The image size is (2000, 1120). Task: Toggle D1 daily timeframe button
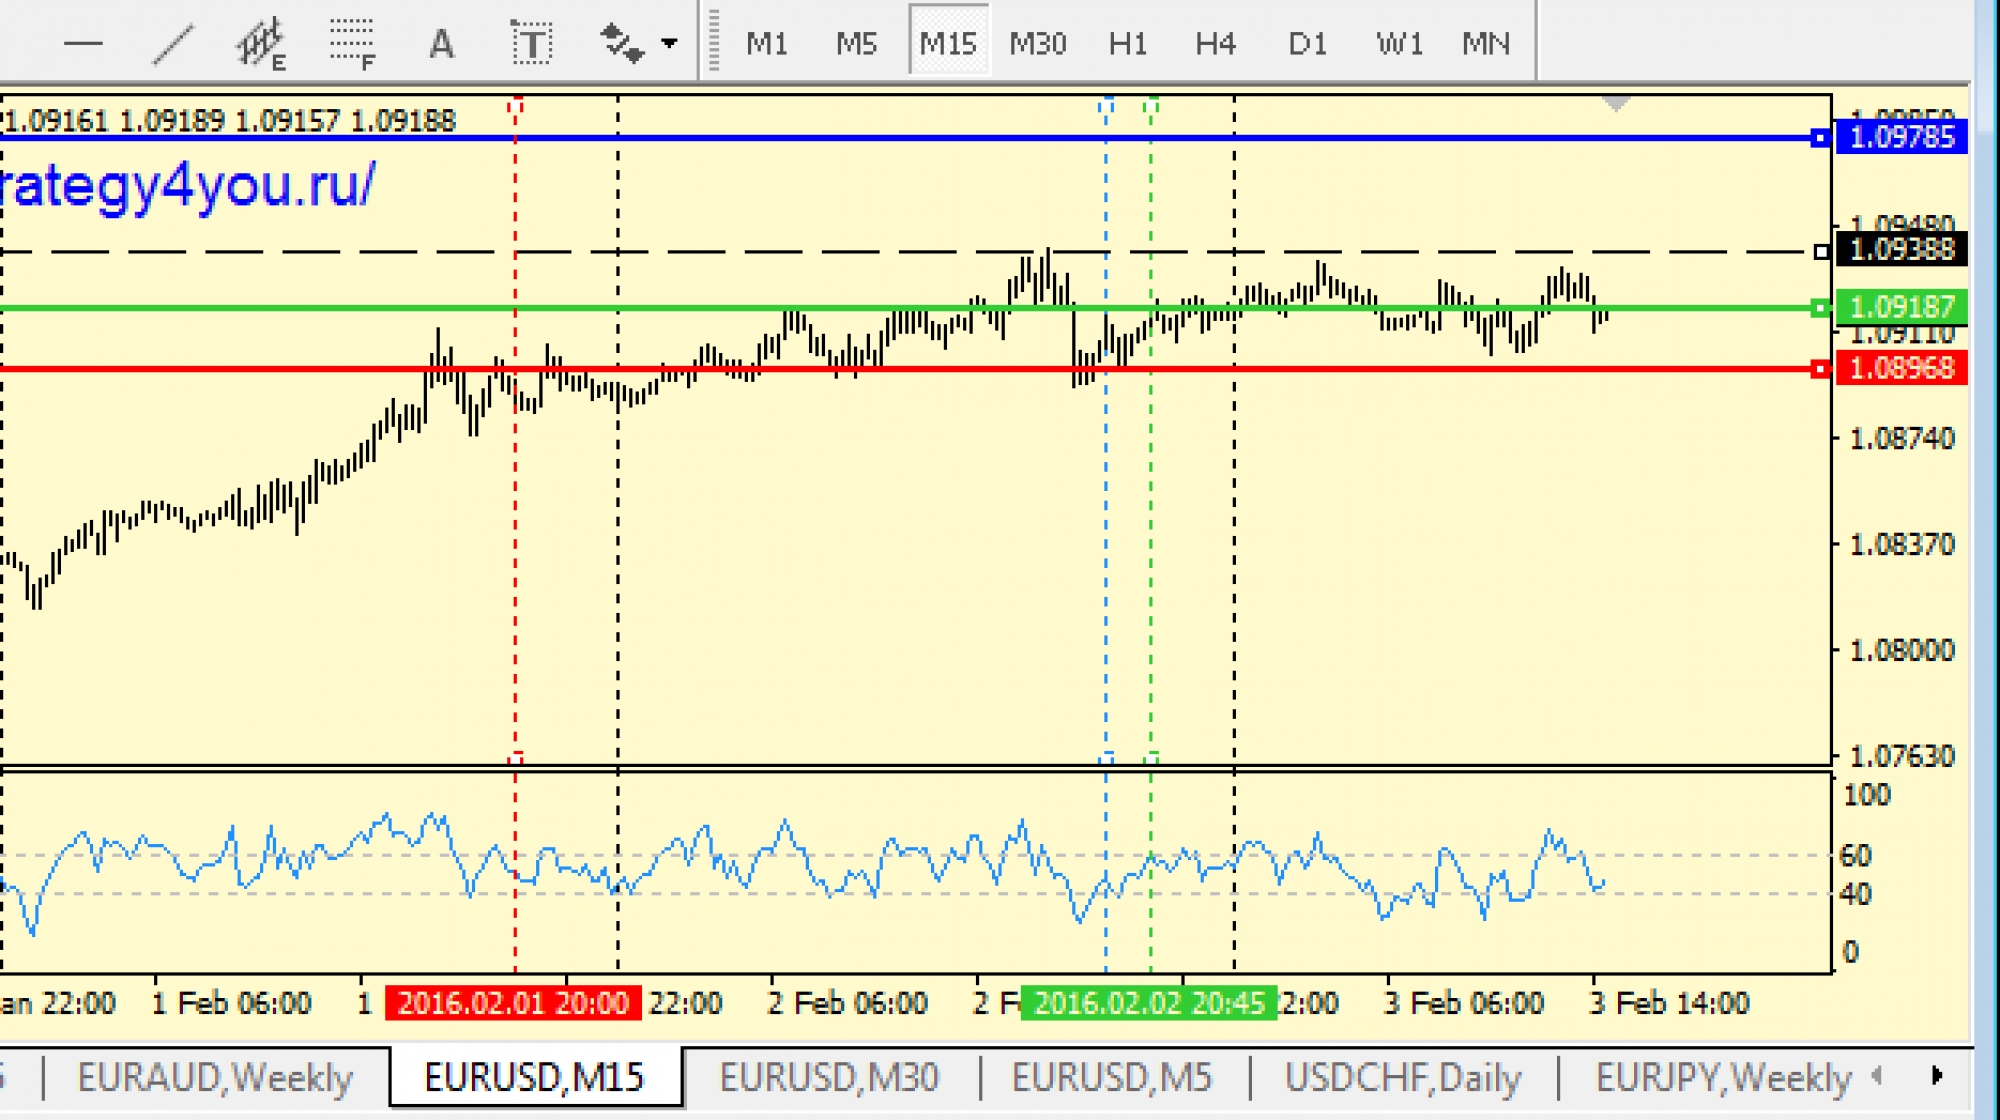pyautogui.click(x=1307, y=44)
